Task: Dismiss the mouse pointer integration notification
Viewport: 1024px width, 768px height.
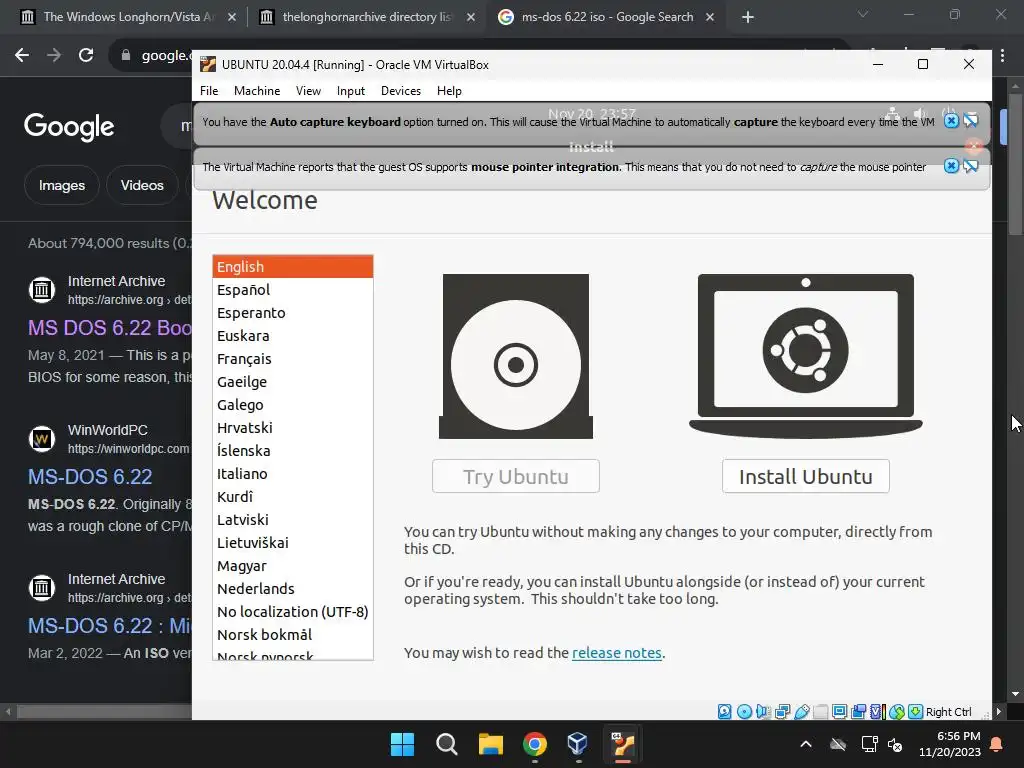Action: (x=952, y=166)
